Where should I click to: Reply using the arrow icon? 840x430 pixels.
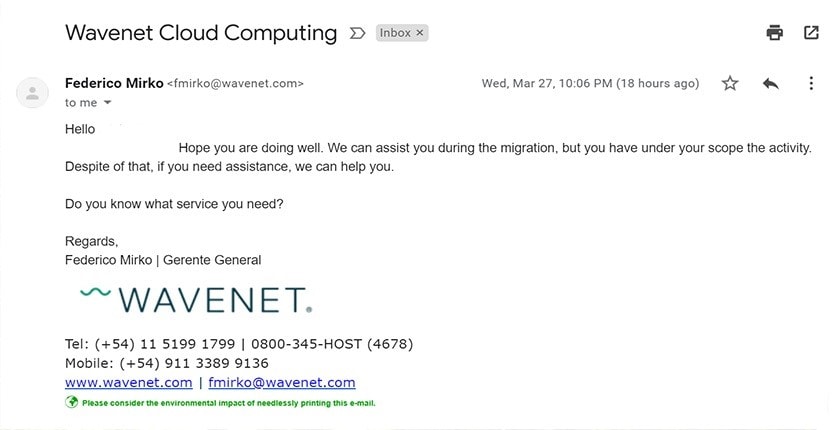click(x=770, y=84)
